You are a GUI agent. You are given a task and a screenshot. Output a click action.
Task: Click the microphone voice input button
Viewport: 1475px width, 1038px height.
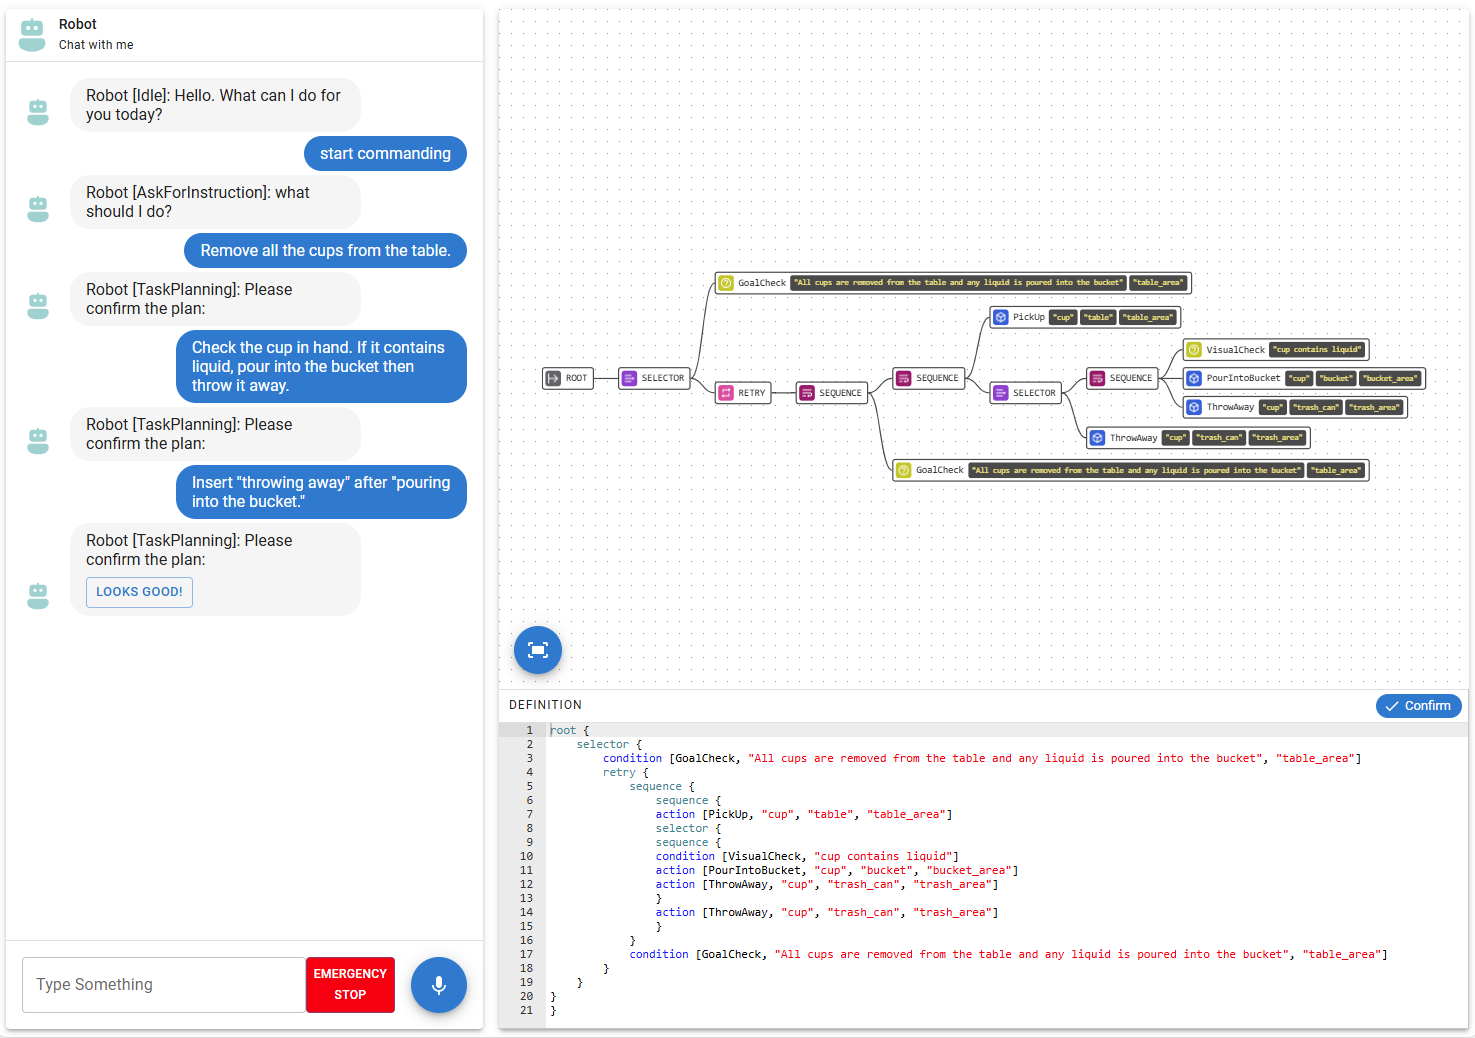pyautogui.click(x=438, y=985)
